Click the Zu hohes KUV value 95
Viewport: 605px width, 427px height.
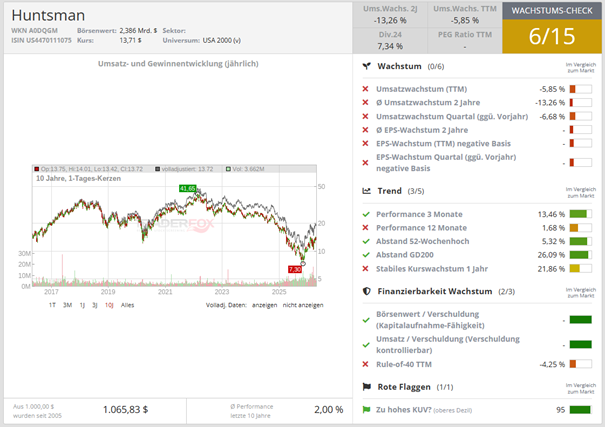click(561, 410)
